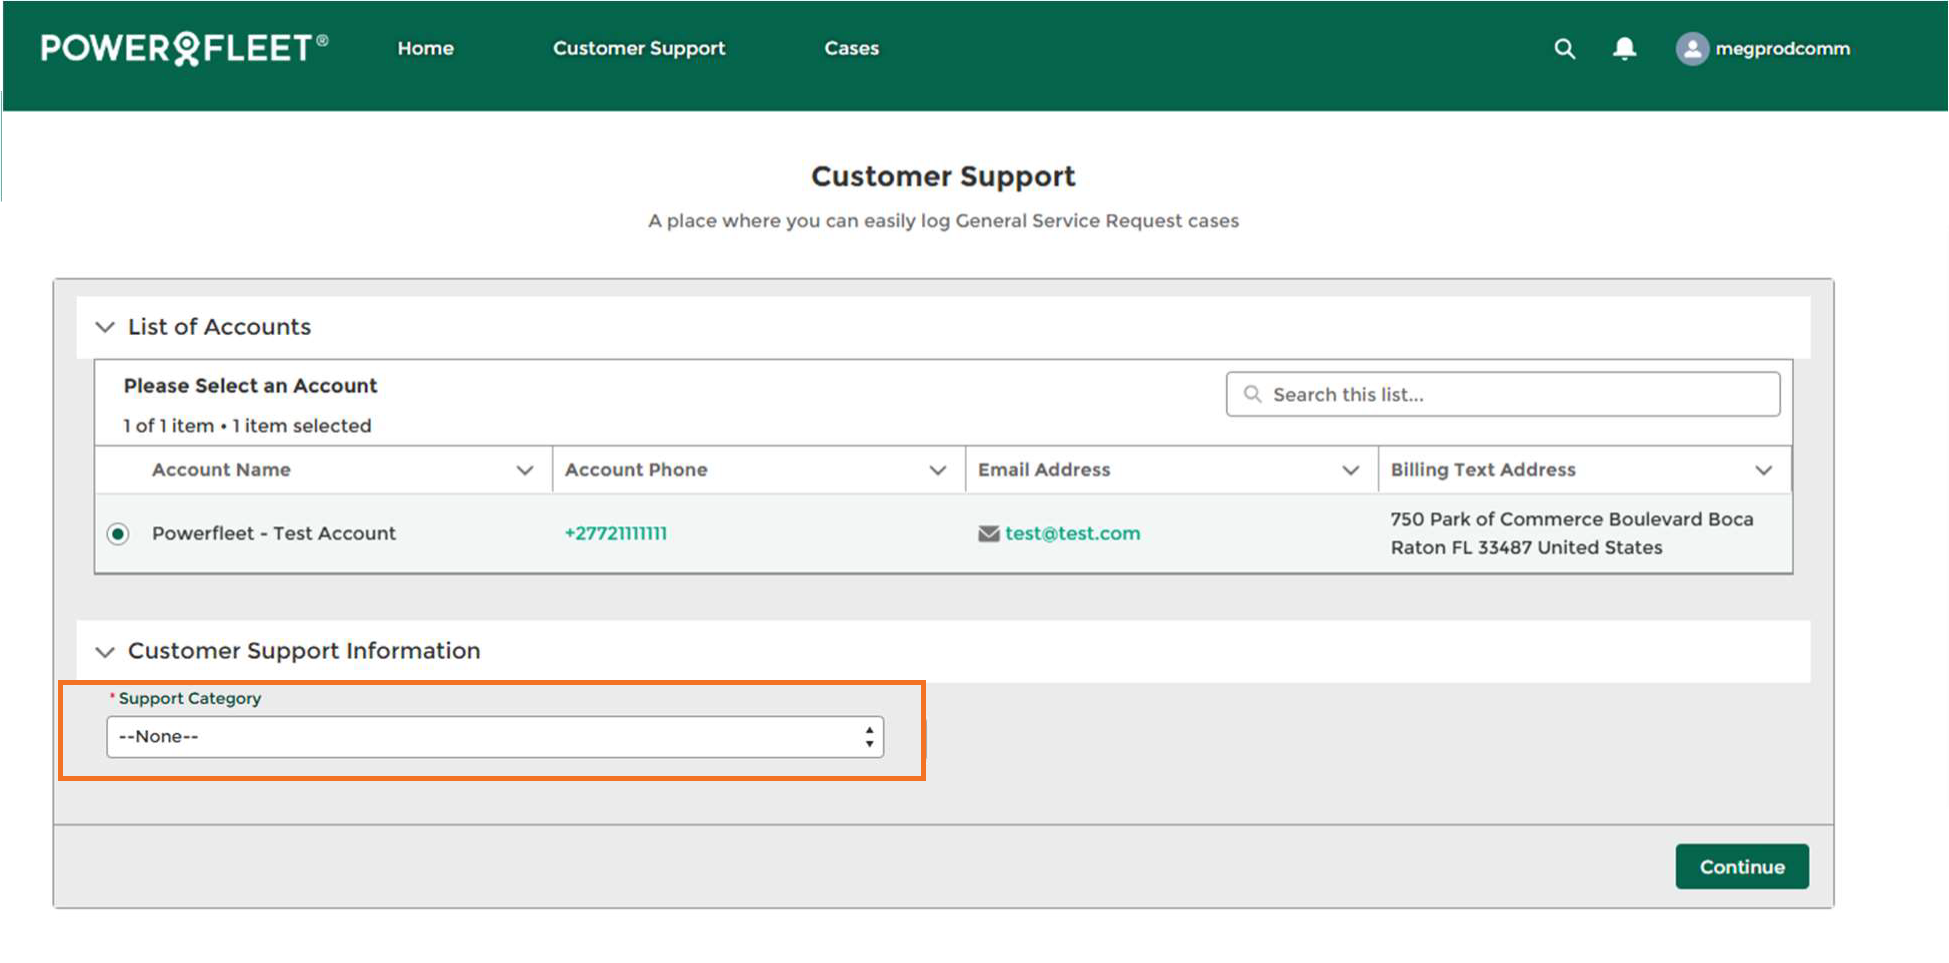
Task: Go to the Home menu item
Action: tap(426, 48)
